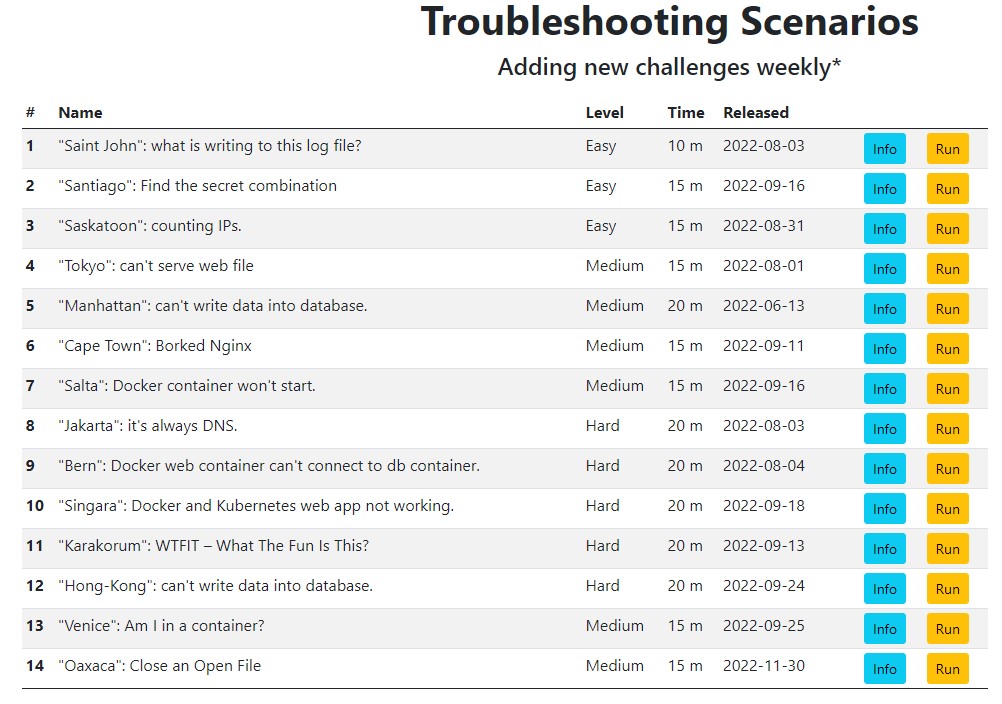1002x704 pixels.
Task: Run the "Santiago" secret combination scenario
Action: (x=947, y=189)
